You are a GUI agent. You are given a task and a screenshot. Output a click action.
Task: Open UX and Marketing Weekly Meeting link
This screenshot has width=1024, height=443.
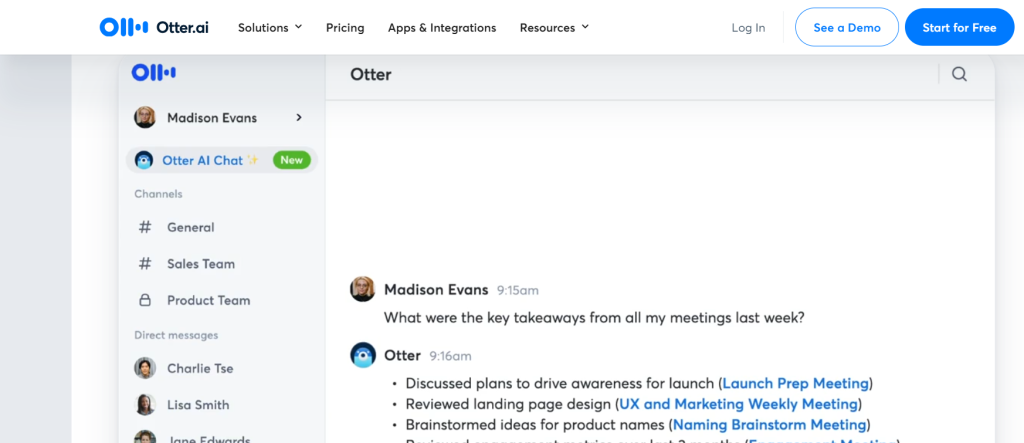(x=738, y=404)
